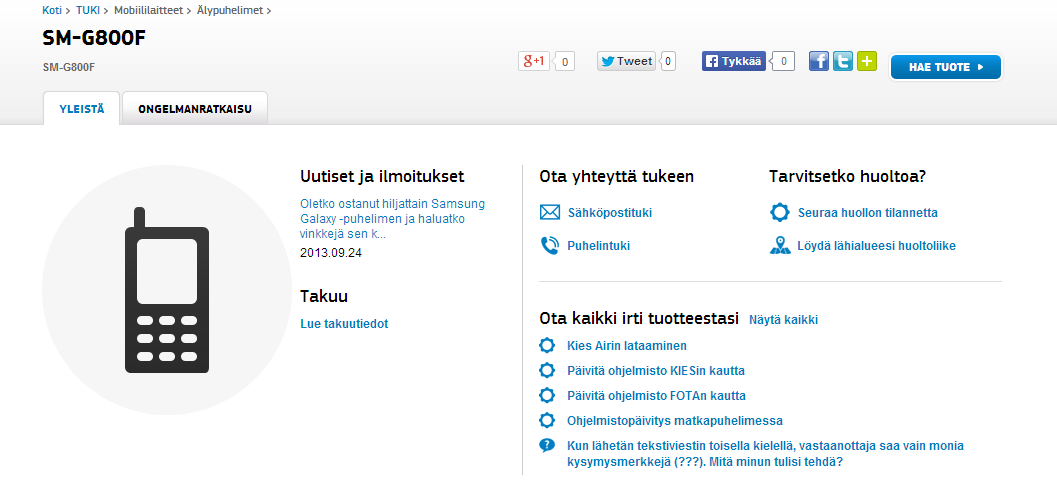Open the Lue takuutiedot link
The image size is (1057, 490).
pyautogui.click(x=344, y=324)
